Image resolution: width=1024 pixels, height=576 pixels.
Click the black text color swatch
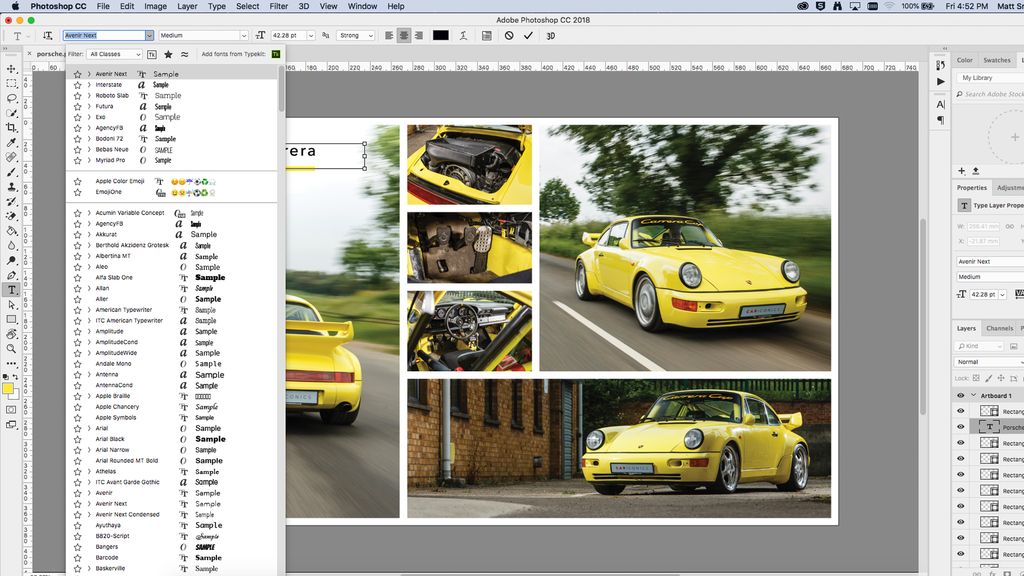point(440,34)
